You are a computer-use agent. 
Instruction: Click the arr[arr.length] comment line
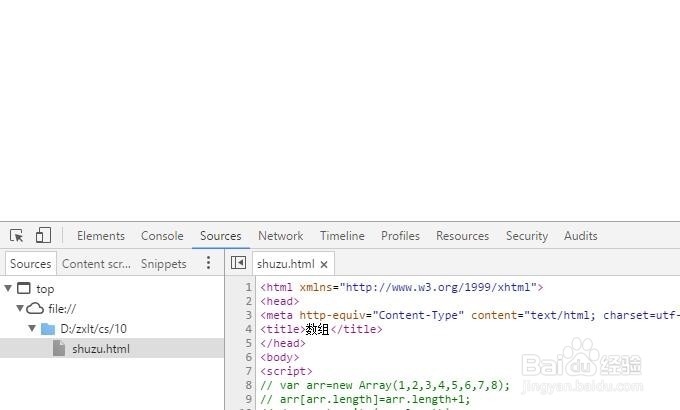(365, 399)
